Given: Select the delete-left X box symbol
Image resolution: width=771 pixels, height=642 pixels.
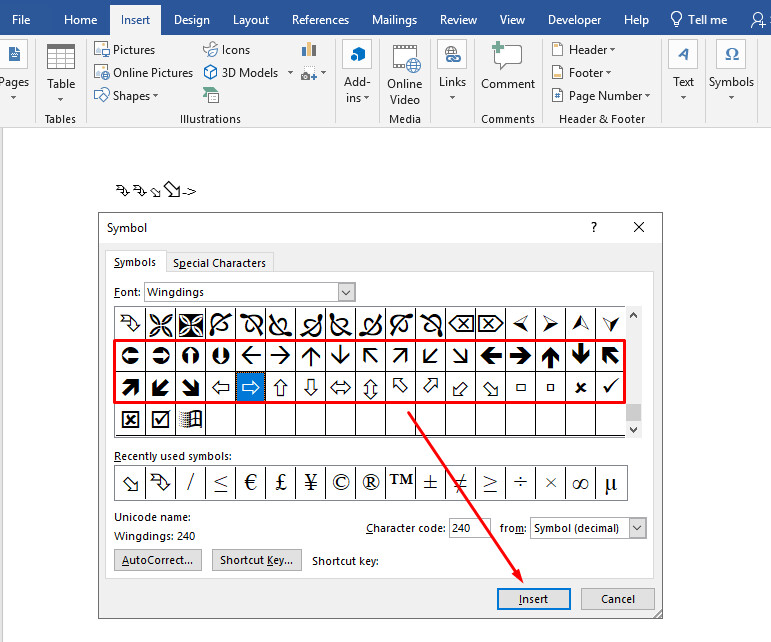Looking at the screenshot, I should [461, 324].
